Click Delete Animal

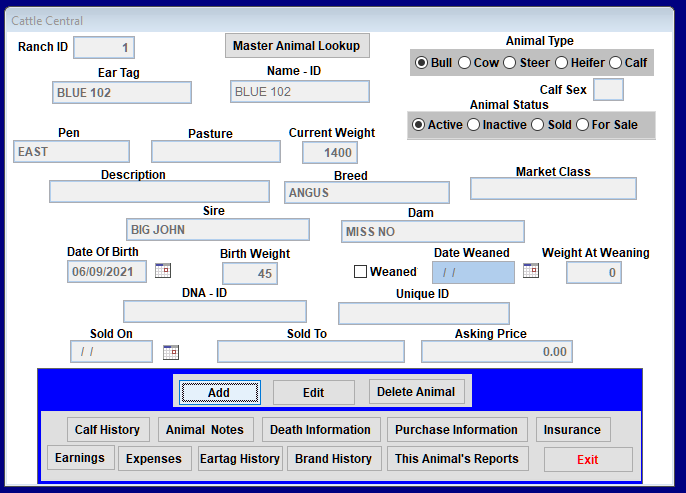coord(416,392)
